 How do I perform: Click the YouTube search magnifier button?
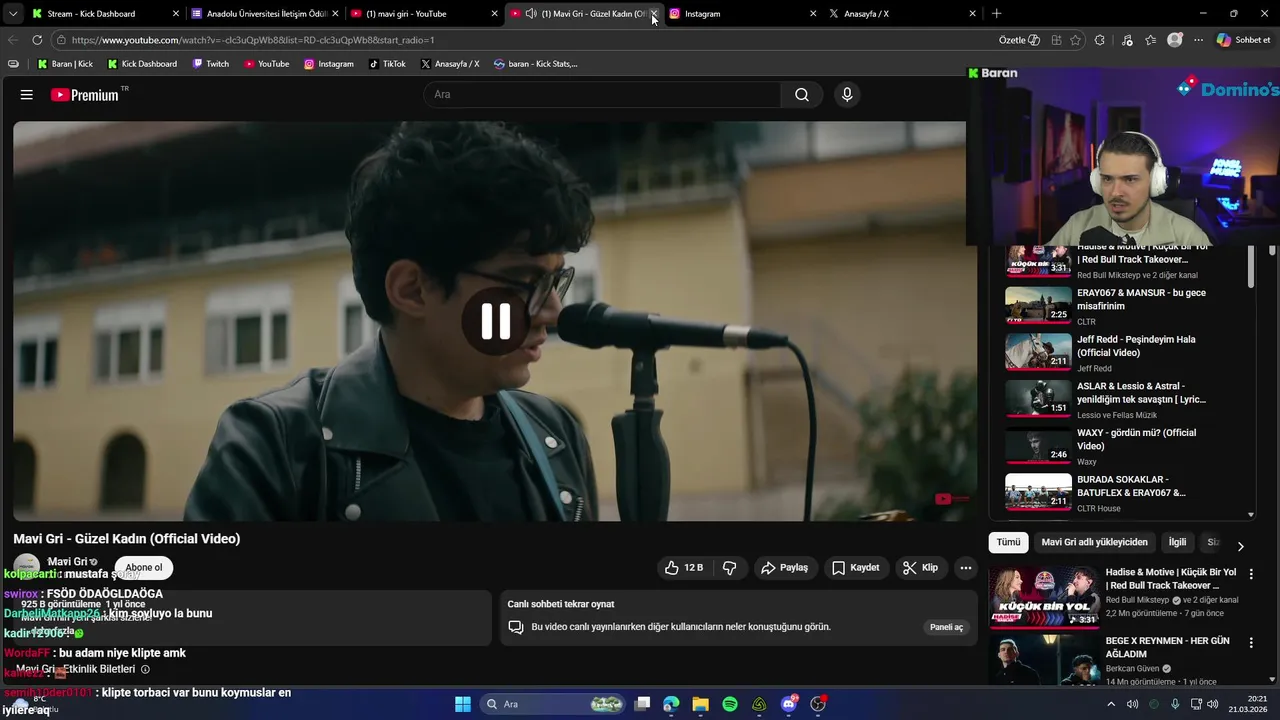[802, 95]
